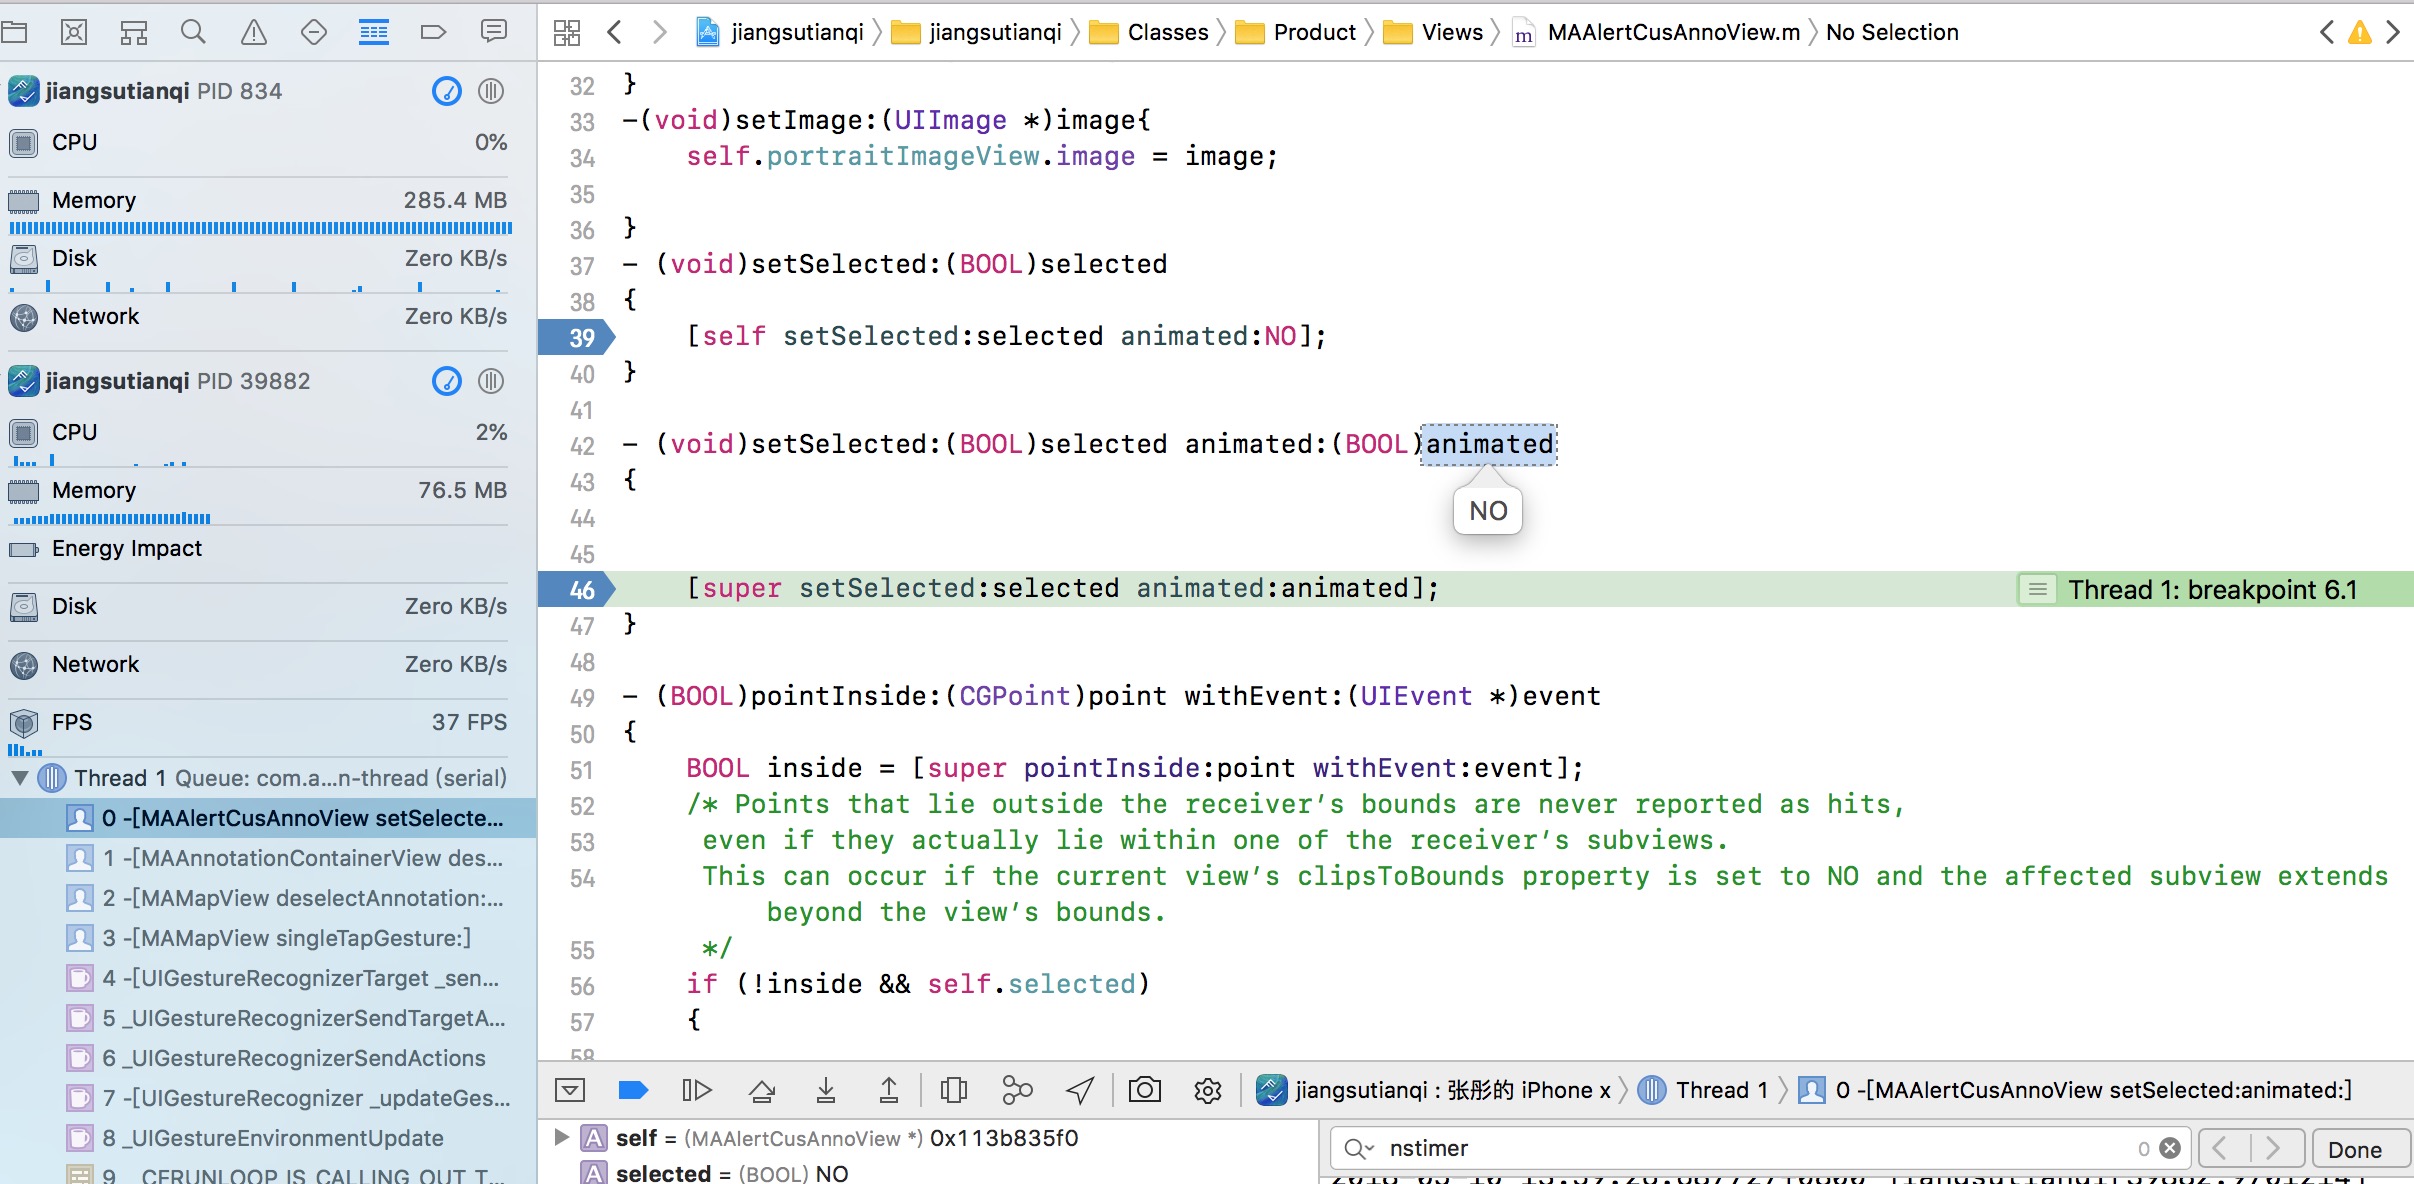Toggle breakpoint on line 39
The width and height of the screenshot is (2414, 1184).
pyautogui.click(x=577, y=337)
